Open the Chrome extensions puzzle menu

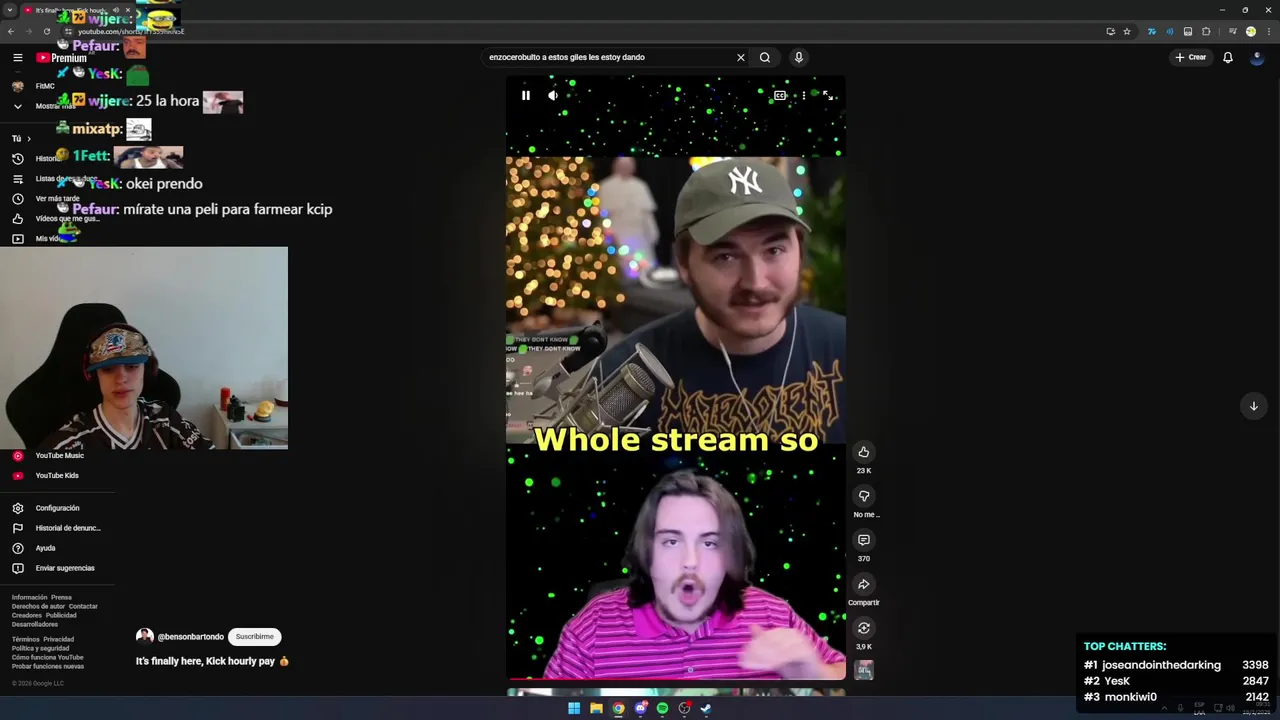coord(1206,31)
